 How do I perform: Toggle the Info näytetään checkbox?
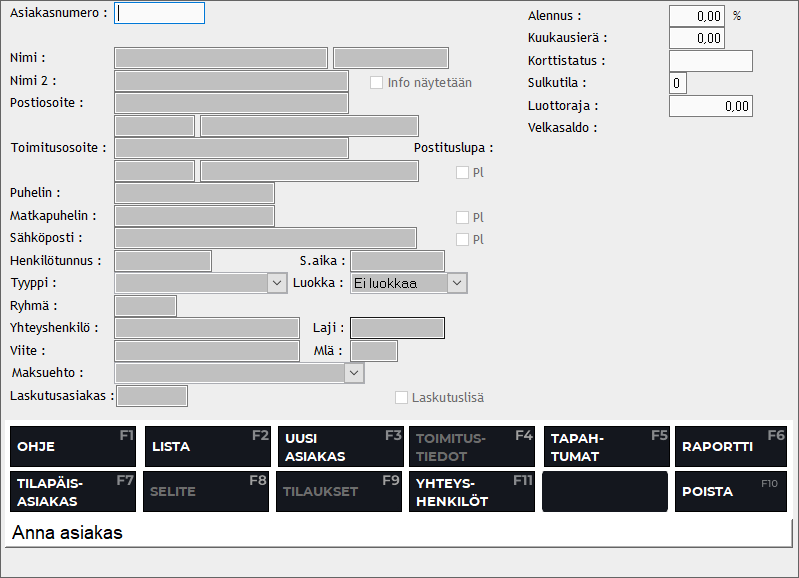[377, 83]
